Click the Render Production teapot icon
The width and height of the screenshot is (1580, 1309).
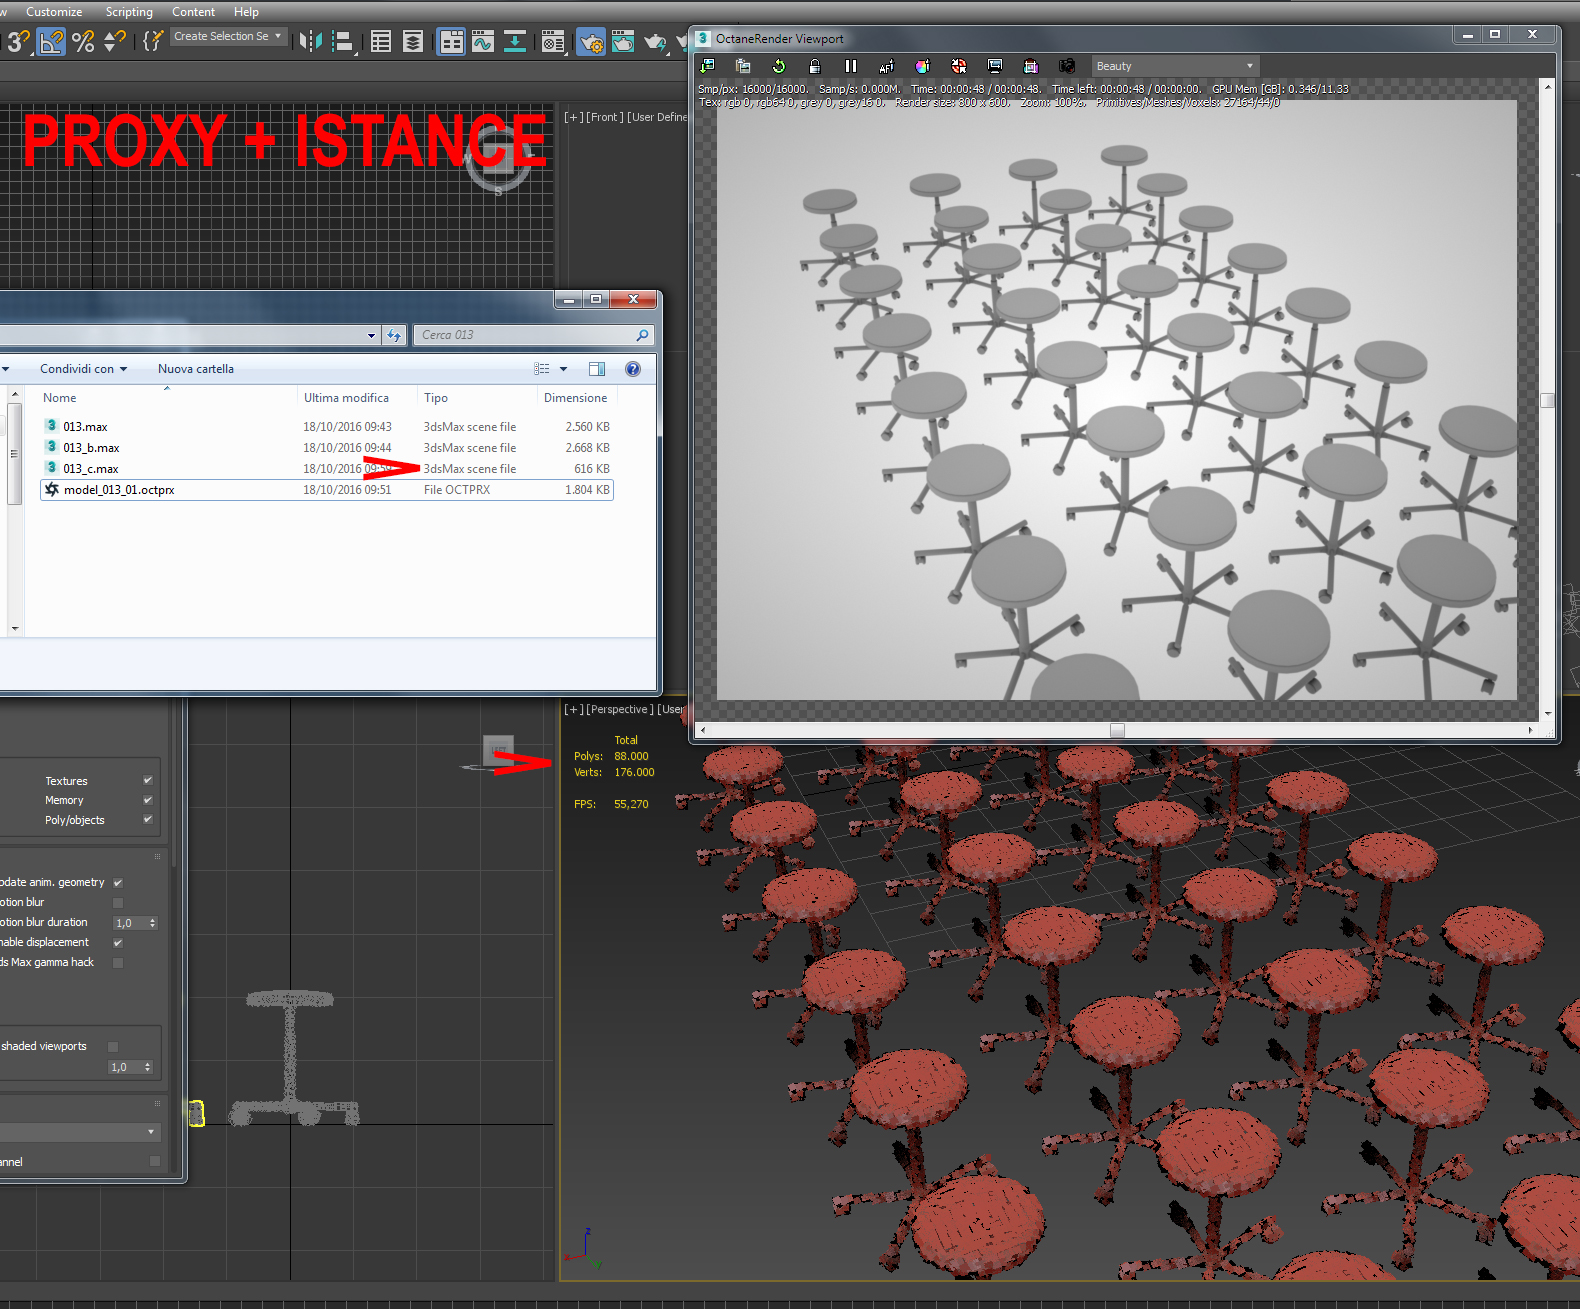pyautogui.click(x=655, y=41)
